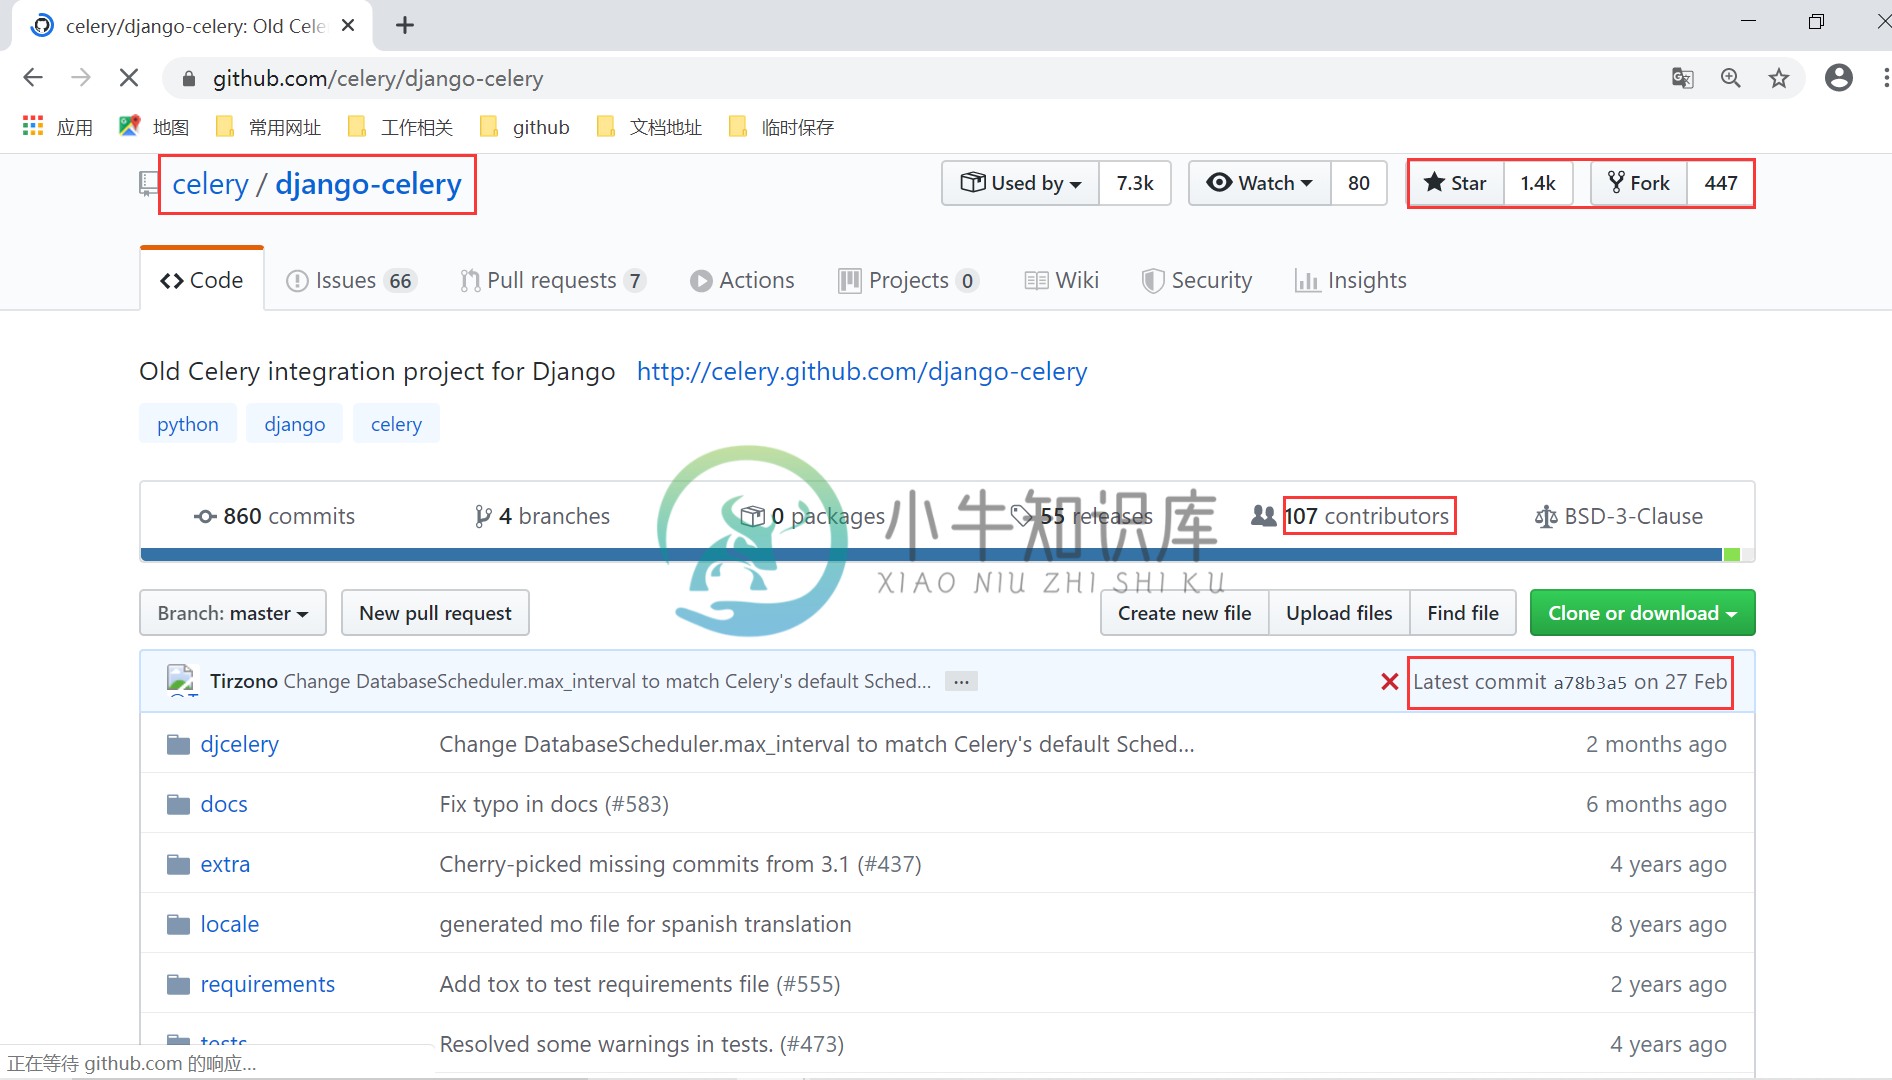View the failed build status X
1892x1080 pixels.
[1390, 681]
